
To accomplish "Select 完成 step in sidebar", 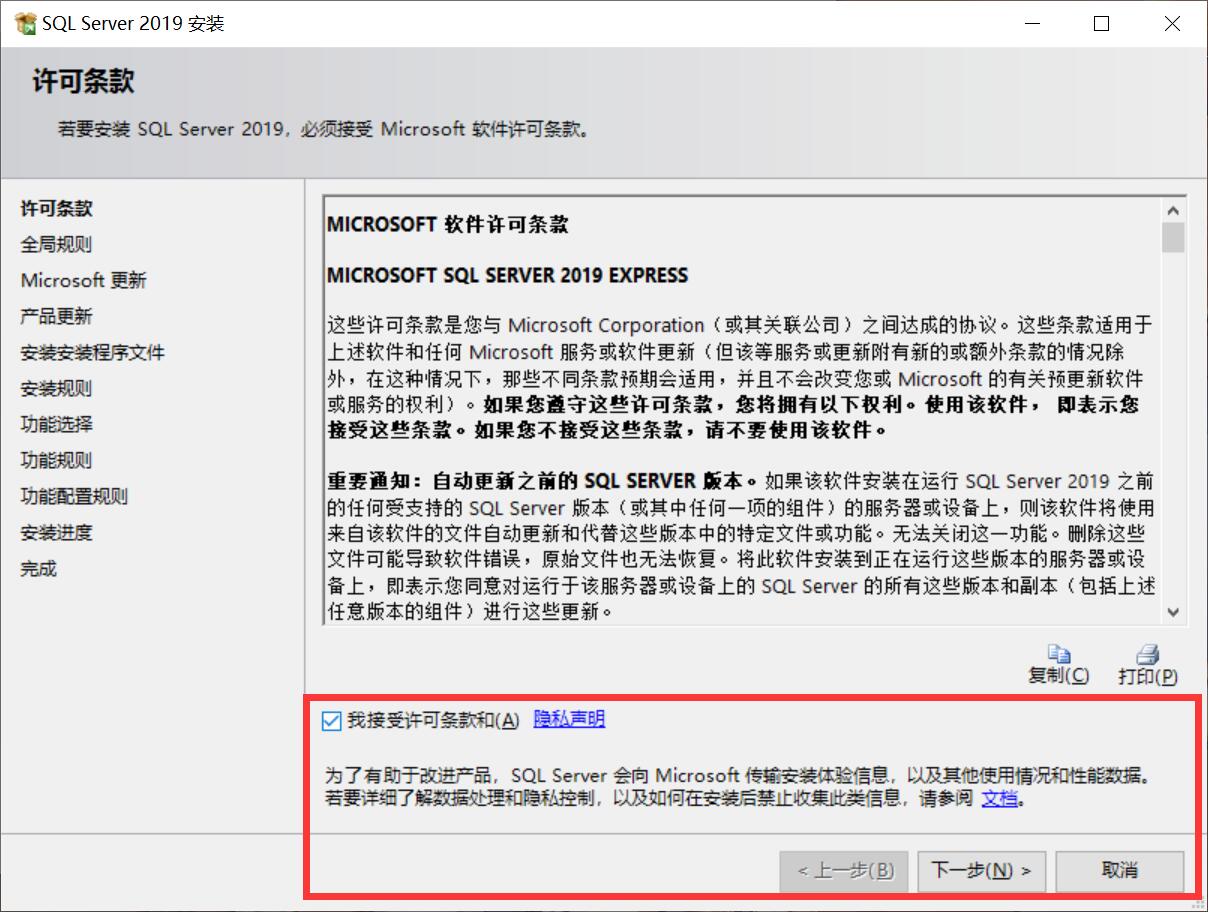I will click(39, 568).
